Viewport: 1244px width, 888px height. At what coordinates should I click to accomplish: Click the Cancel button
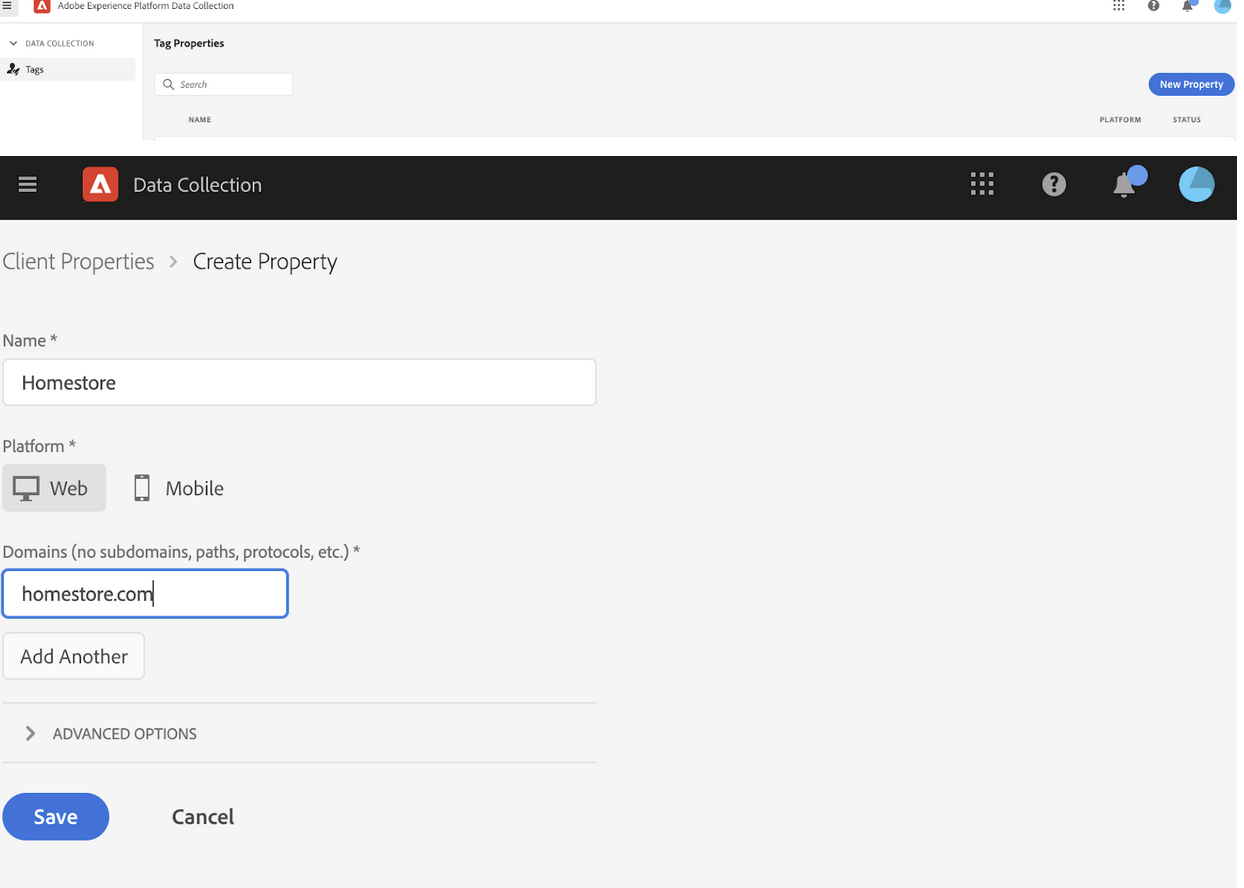[x=203, y=817]
